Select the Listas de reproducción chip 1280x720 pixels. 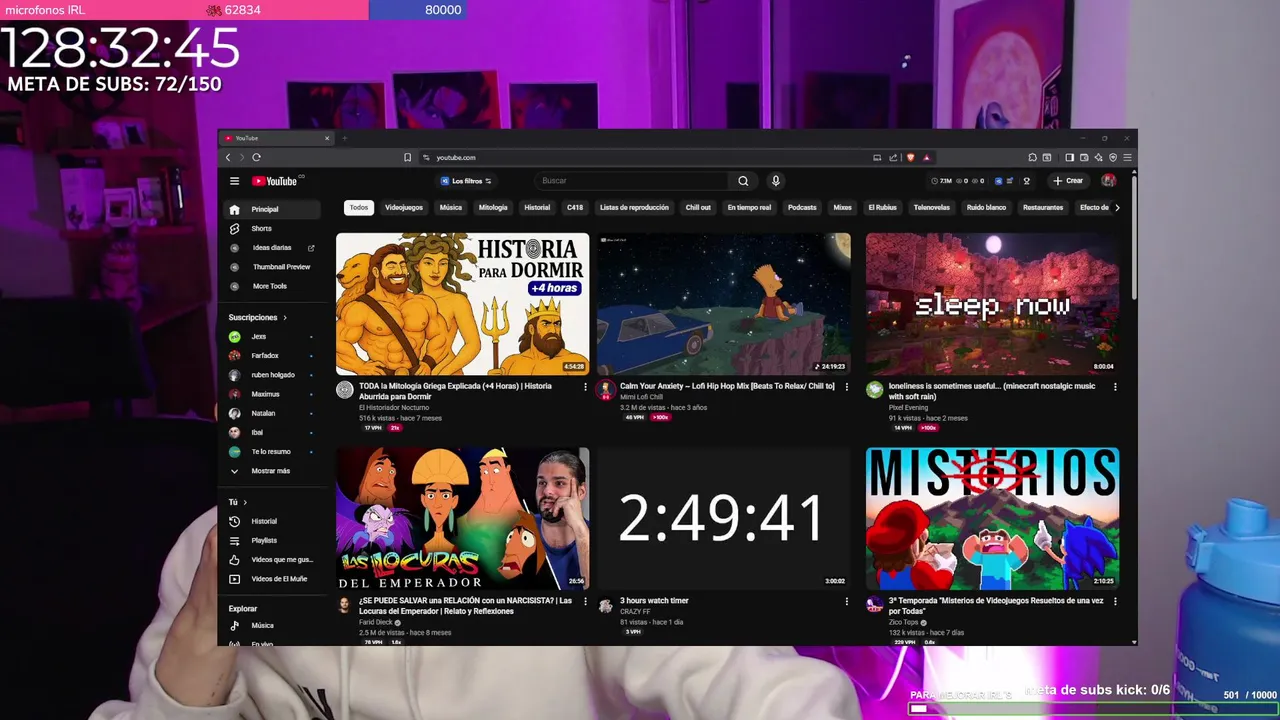click(x=634, y=208)
